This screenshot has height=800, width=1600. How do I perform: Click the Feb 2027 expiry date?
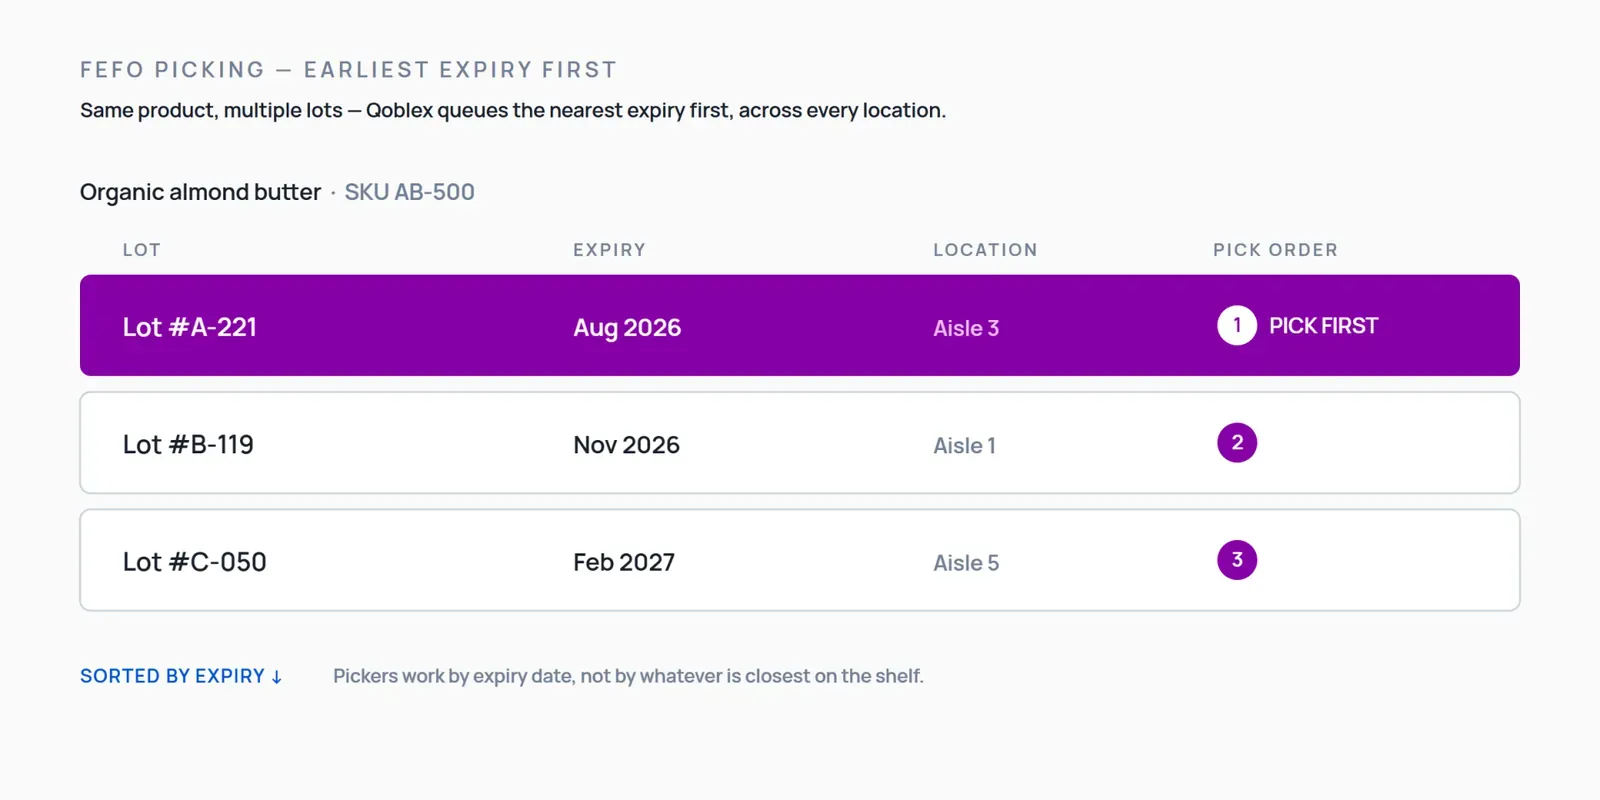624,562
